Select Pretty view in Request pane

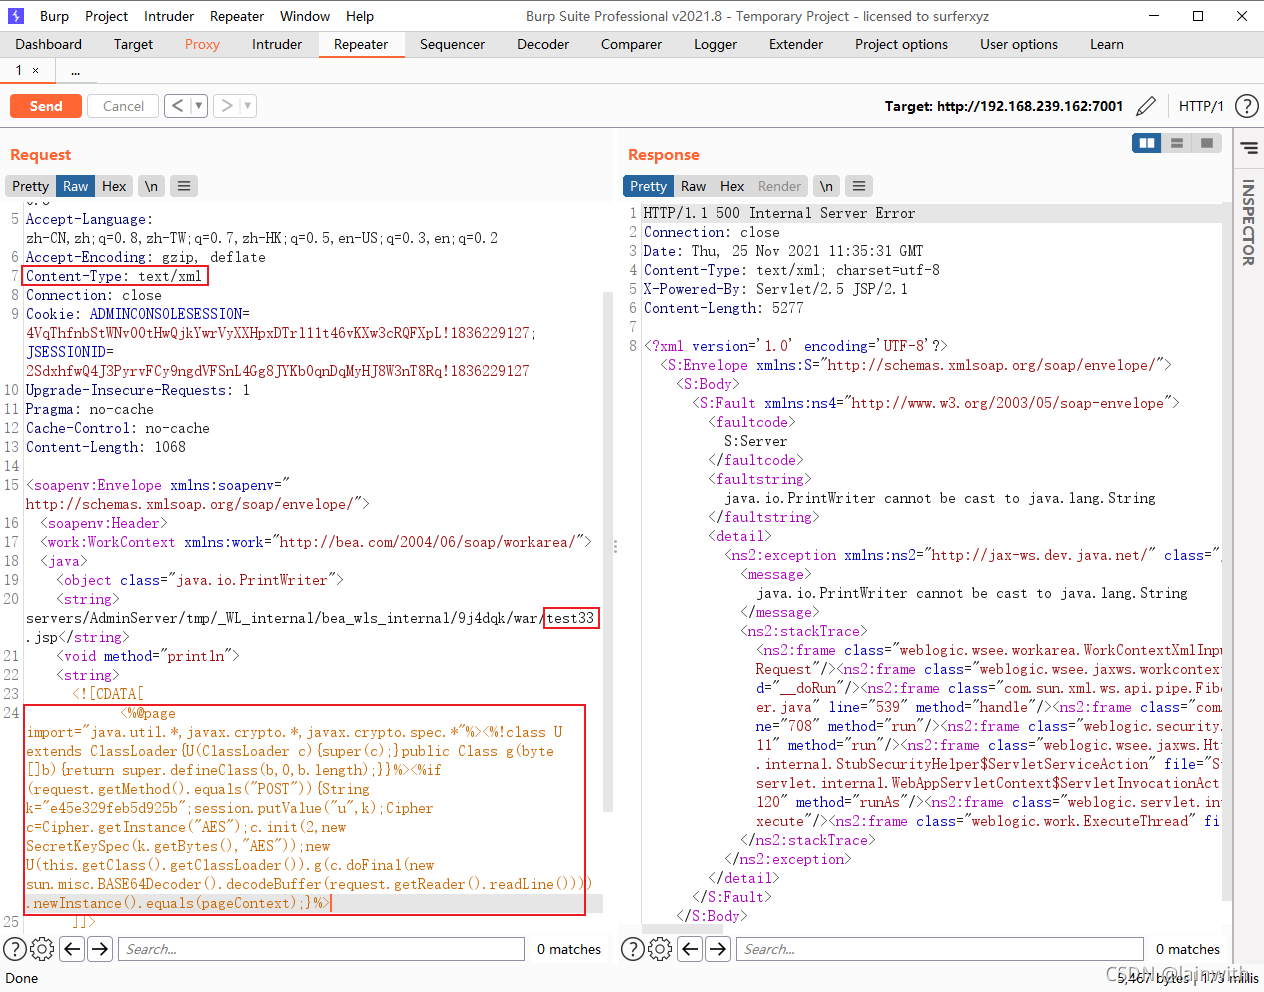[30, 186]
